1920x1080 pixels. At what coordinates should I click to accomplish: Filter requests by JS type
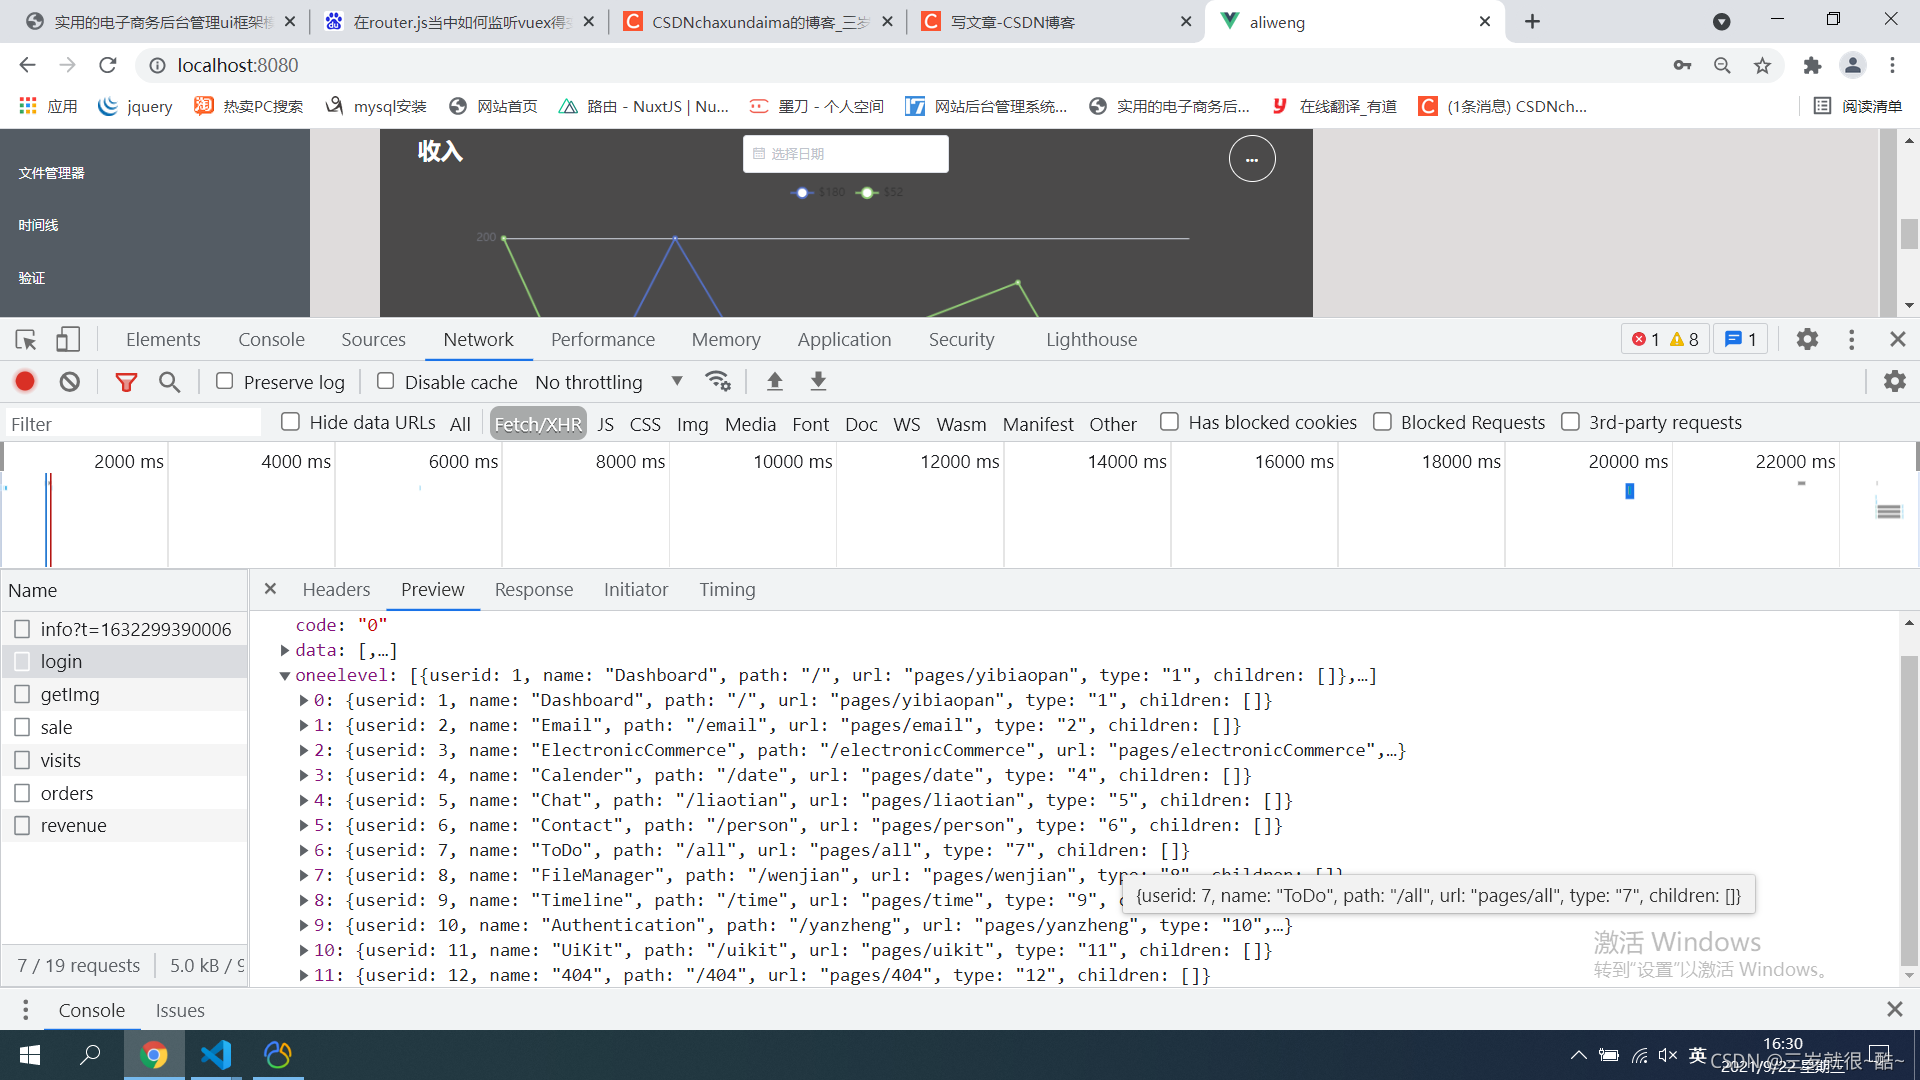(x=605, y=424)
